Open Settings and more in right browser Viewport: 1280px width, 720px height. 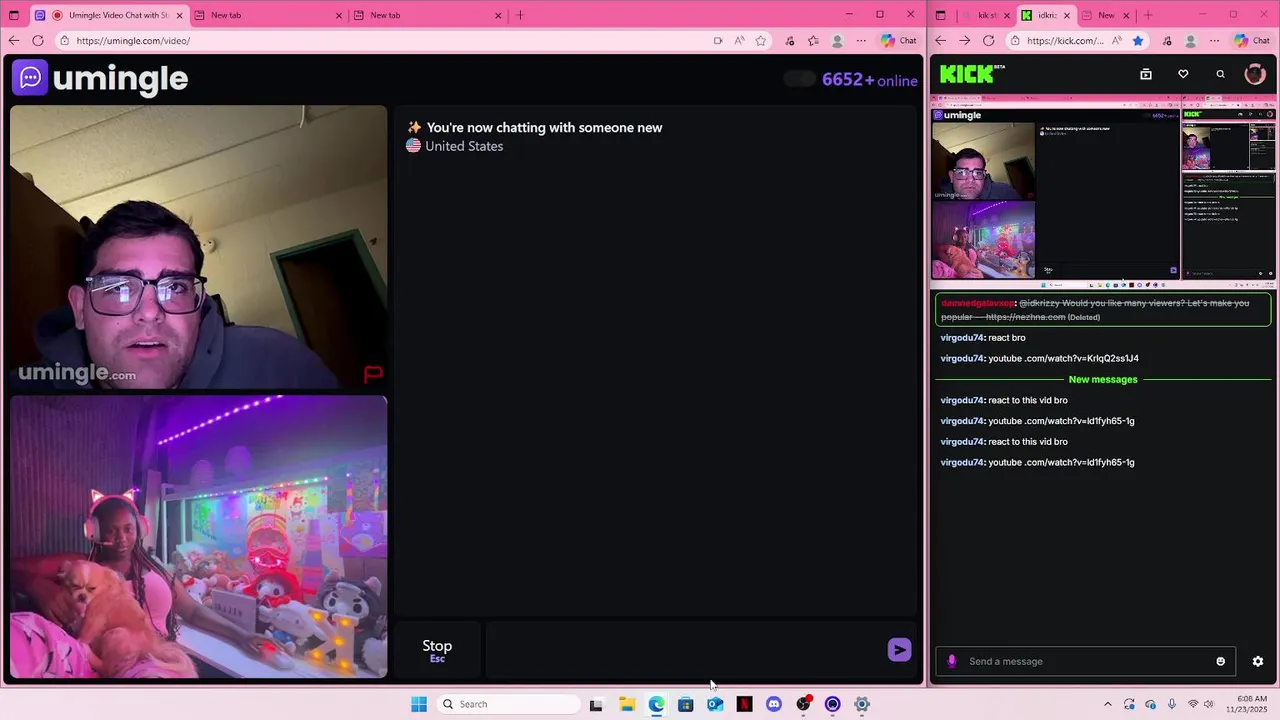1214,40
